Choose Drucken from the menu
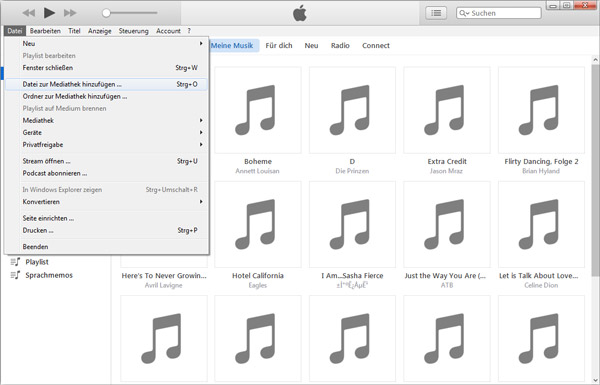Image resolution: width=600 pixels, height=385 pixels. coord(107,230)
